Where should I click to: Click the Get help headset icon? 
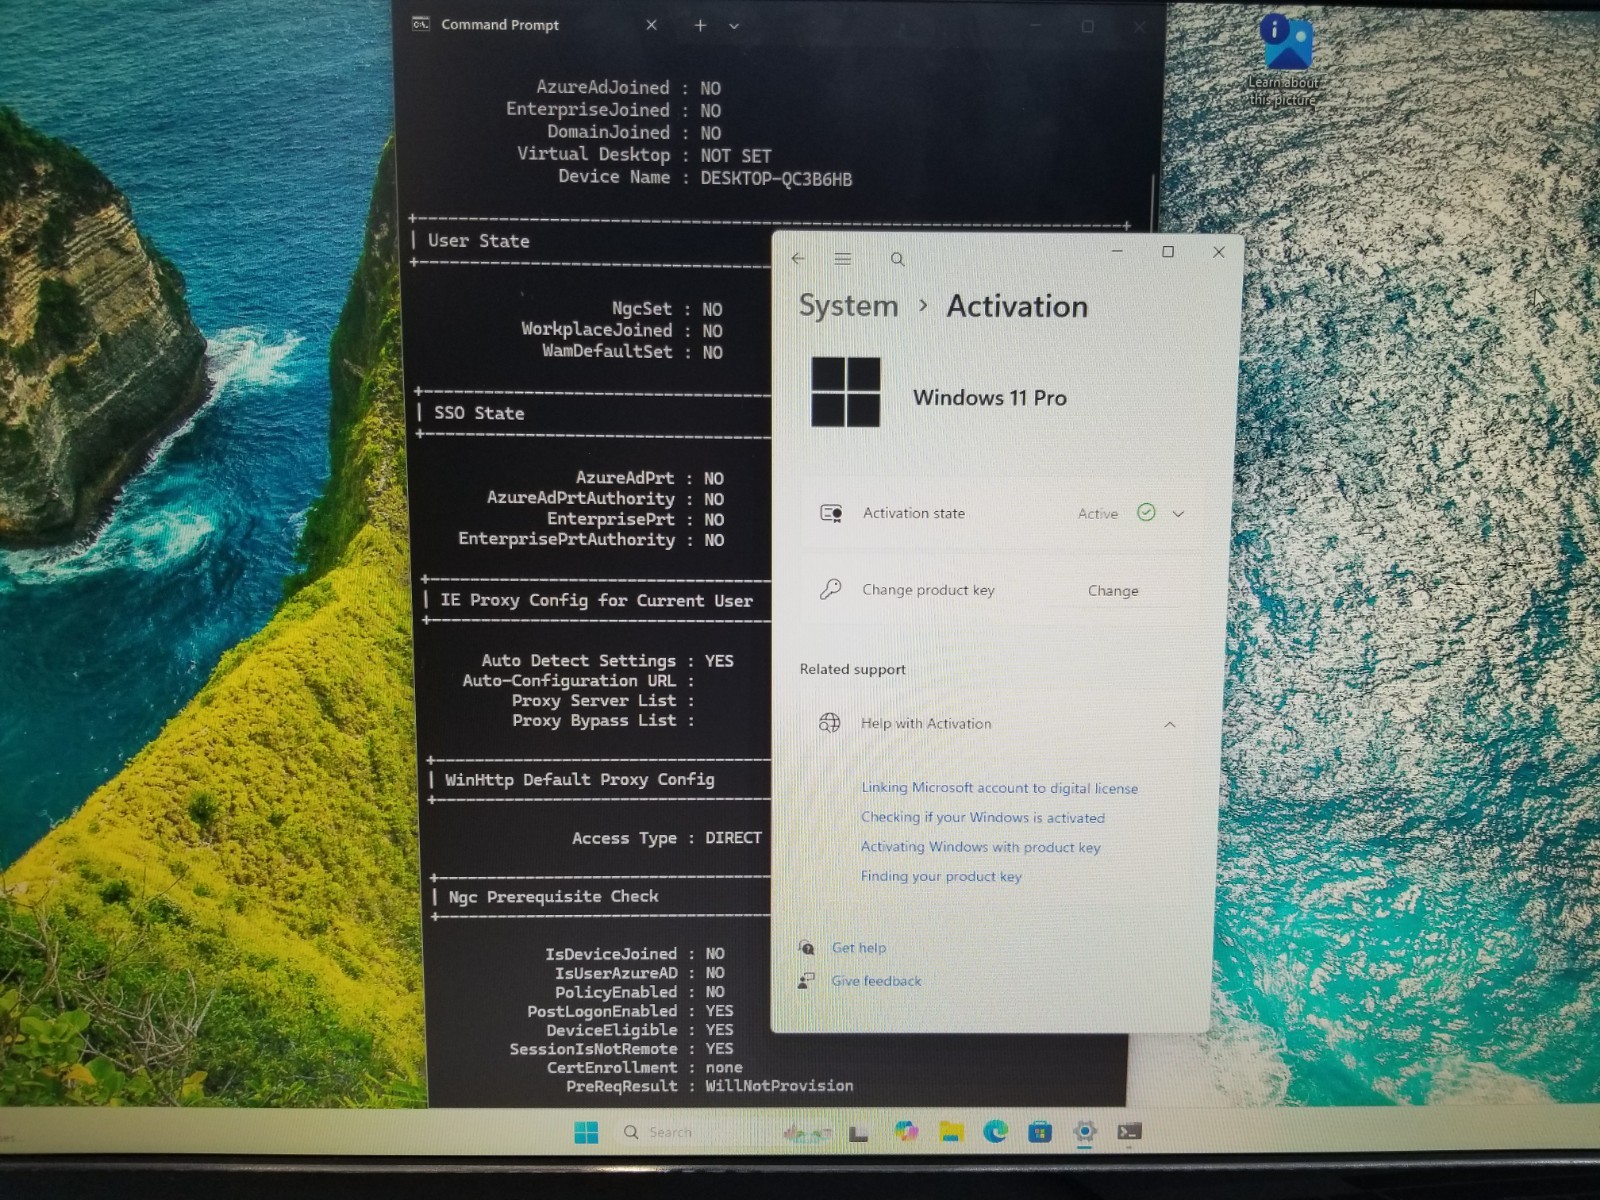(806, 947)
